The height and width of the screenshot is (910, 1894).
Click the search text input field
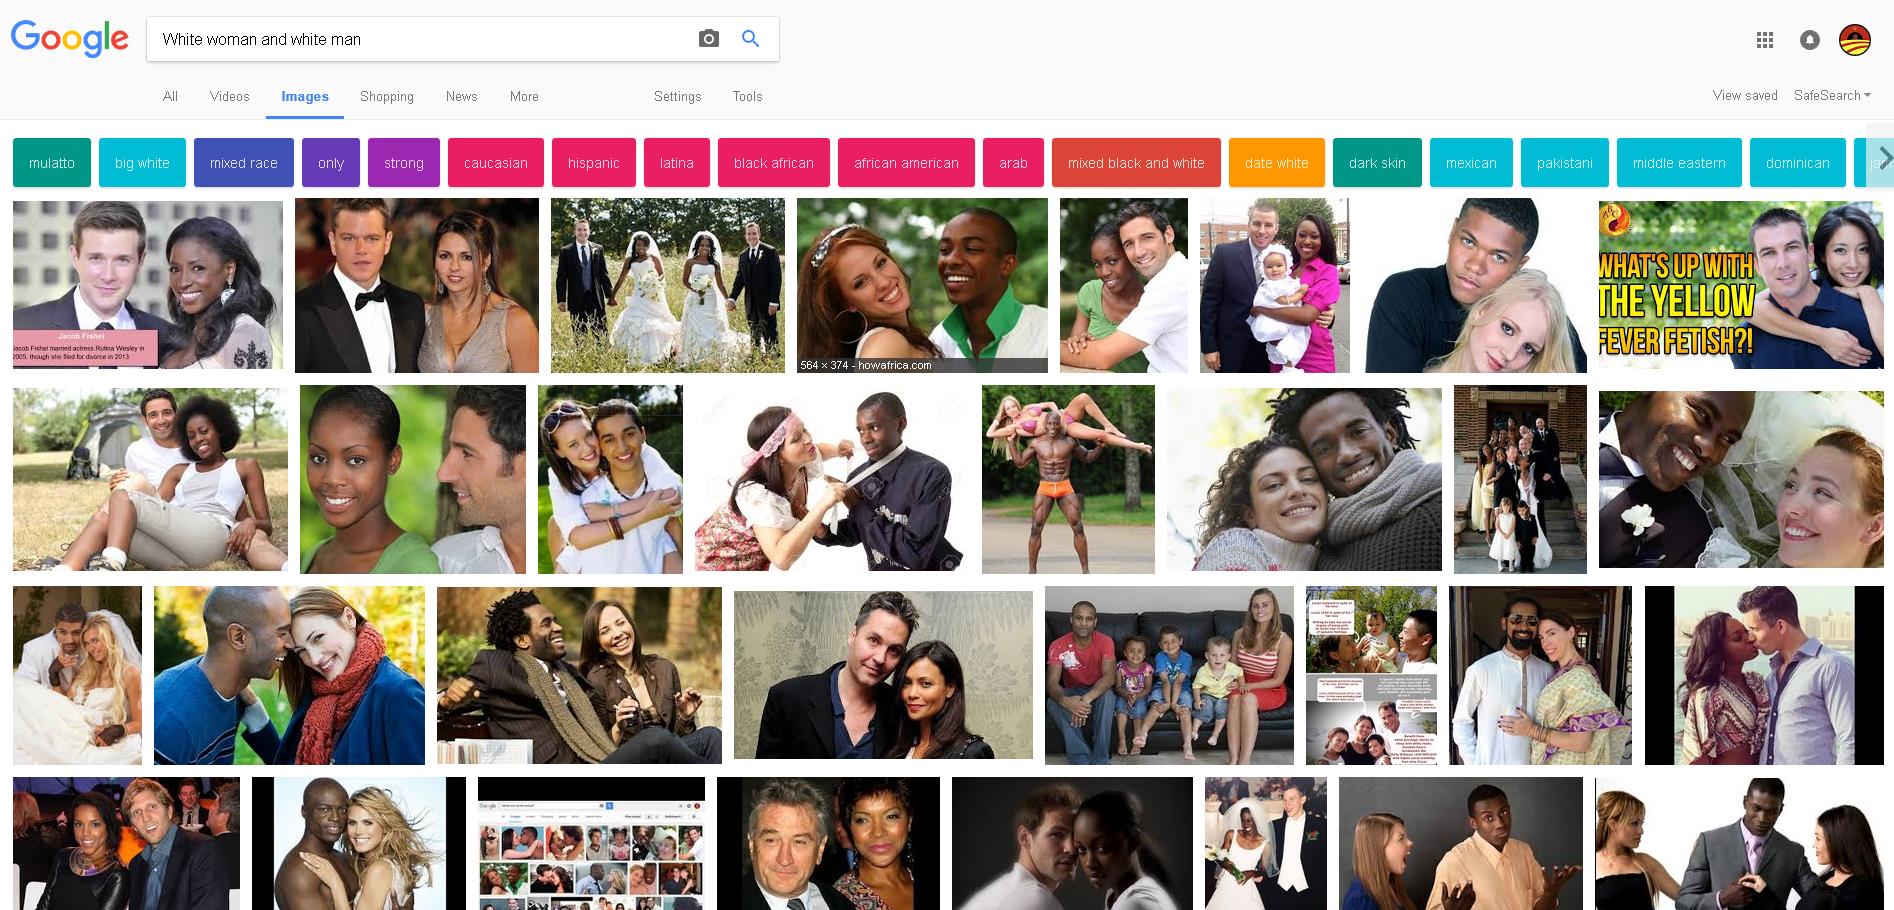420,39
